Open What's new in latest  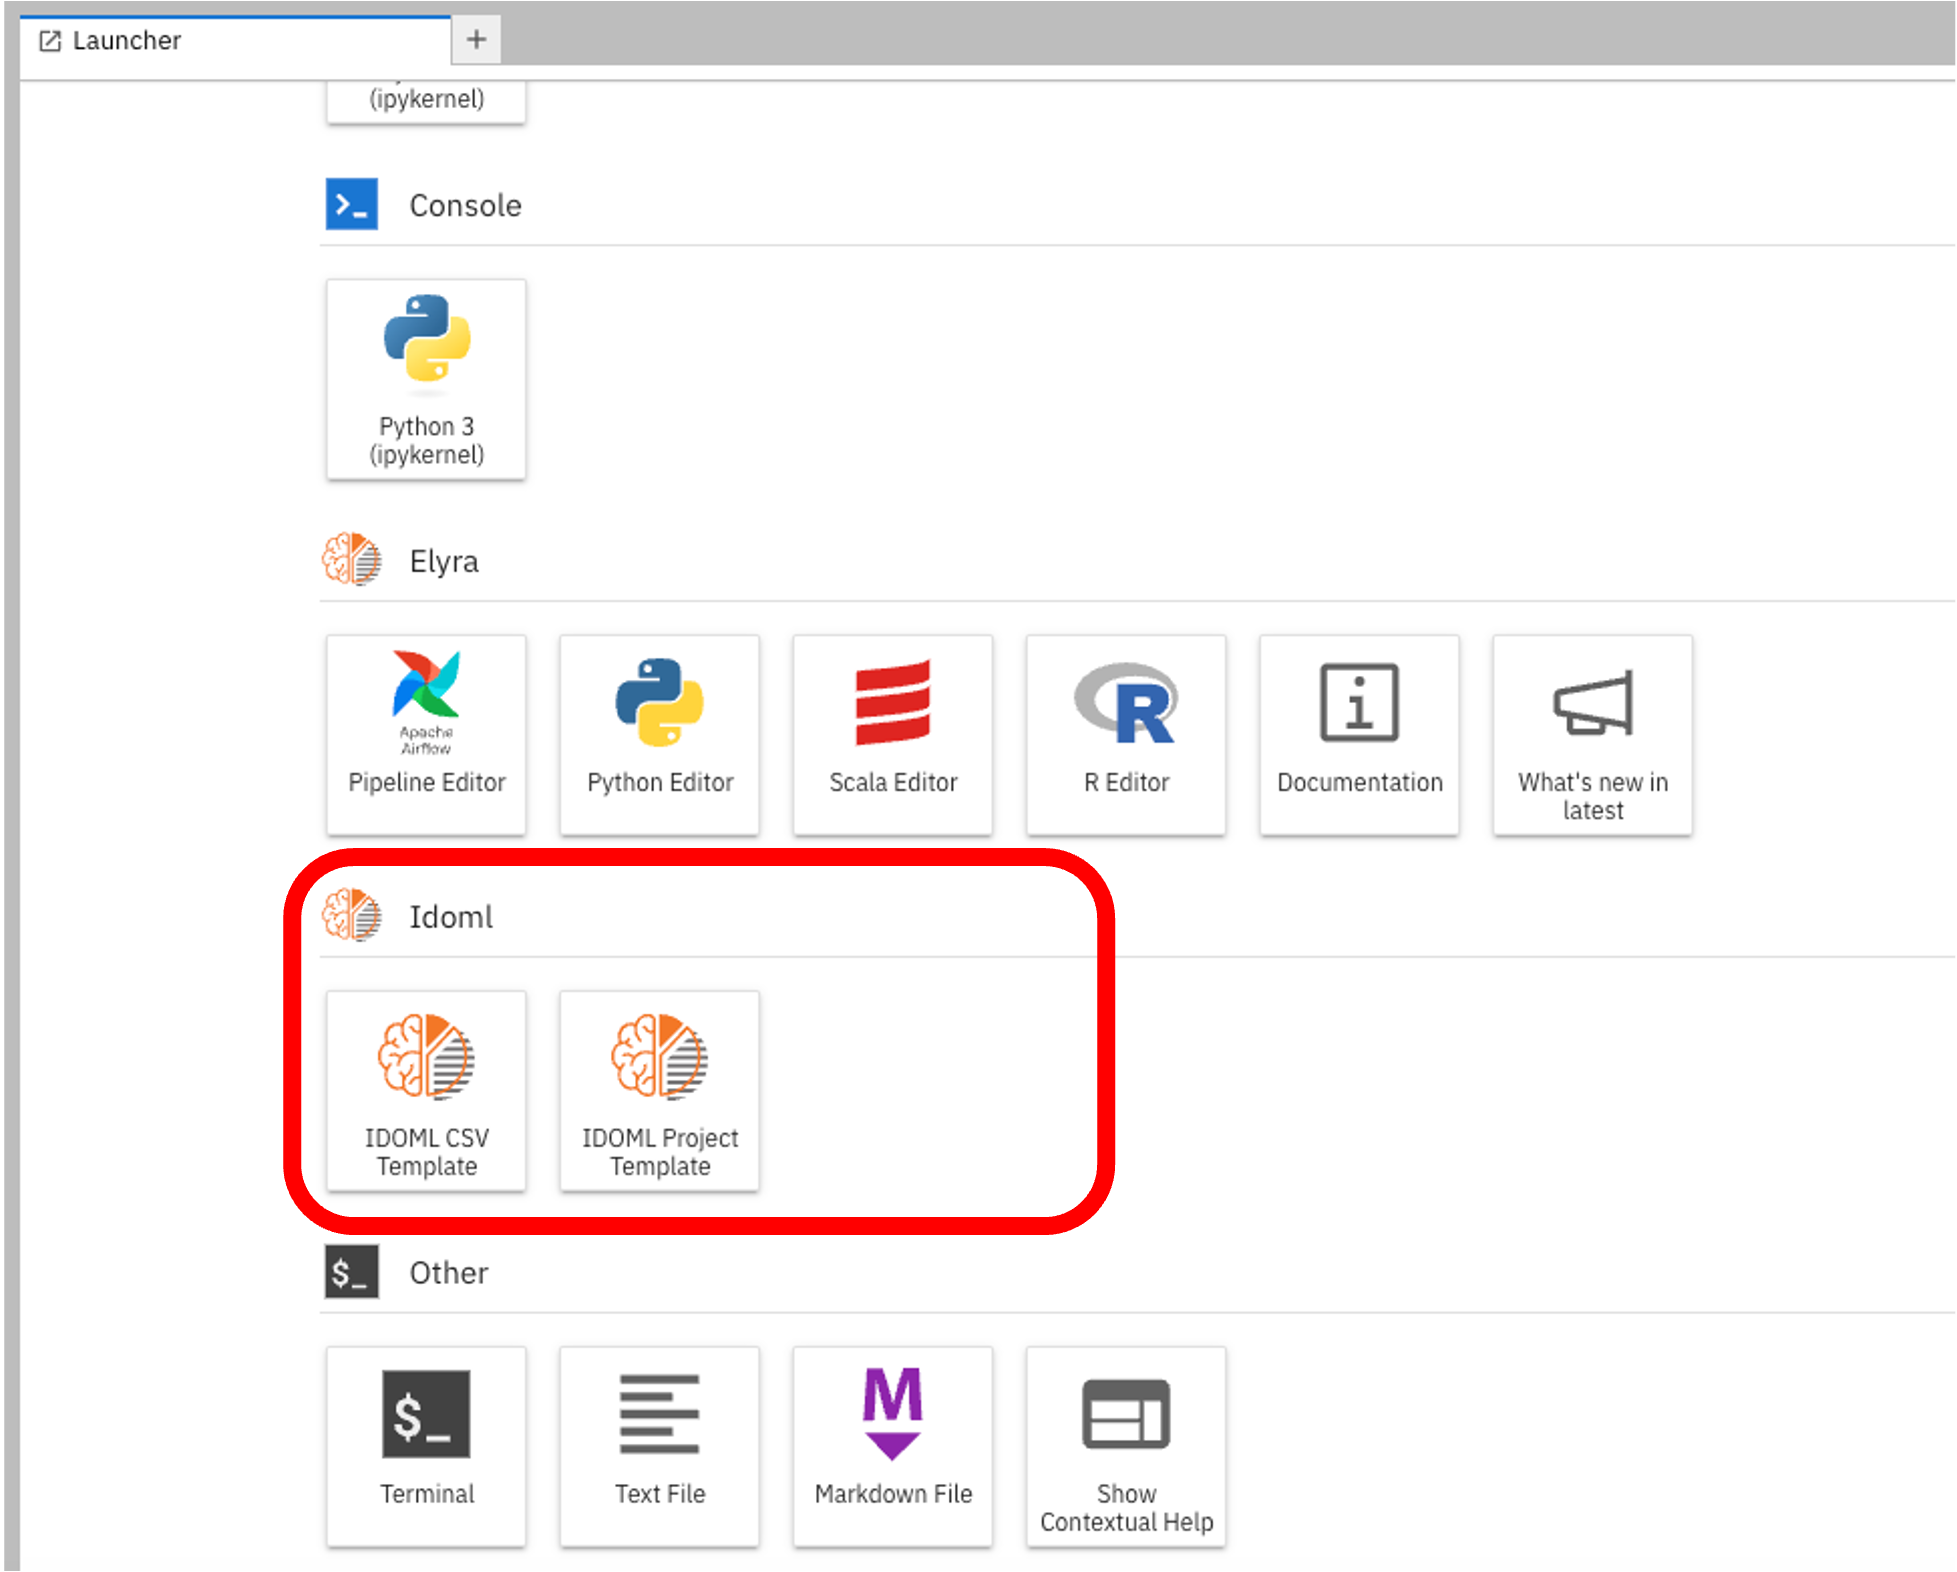1593,735
